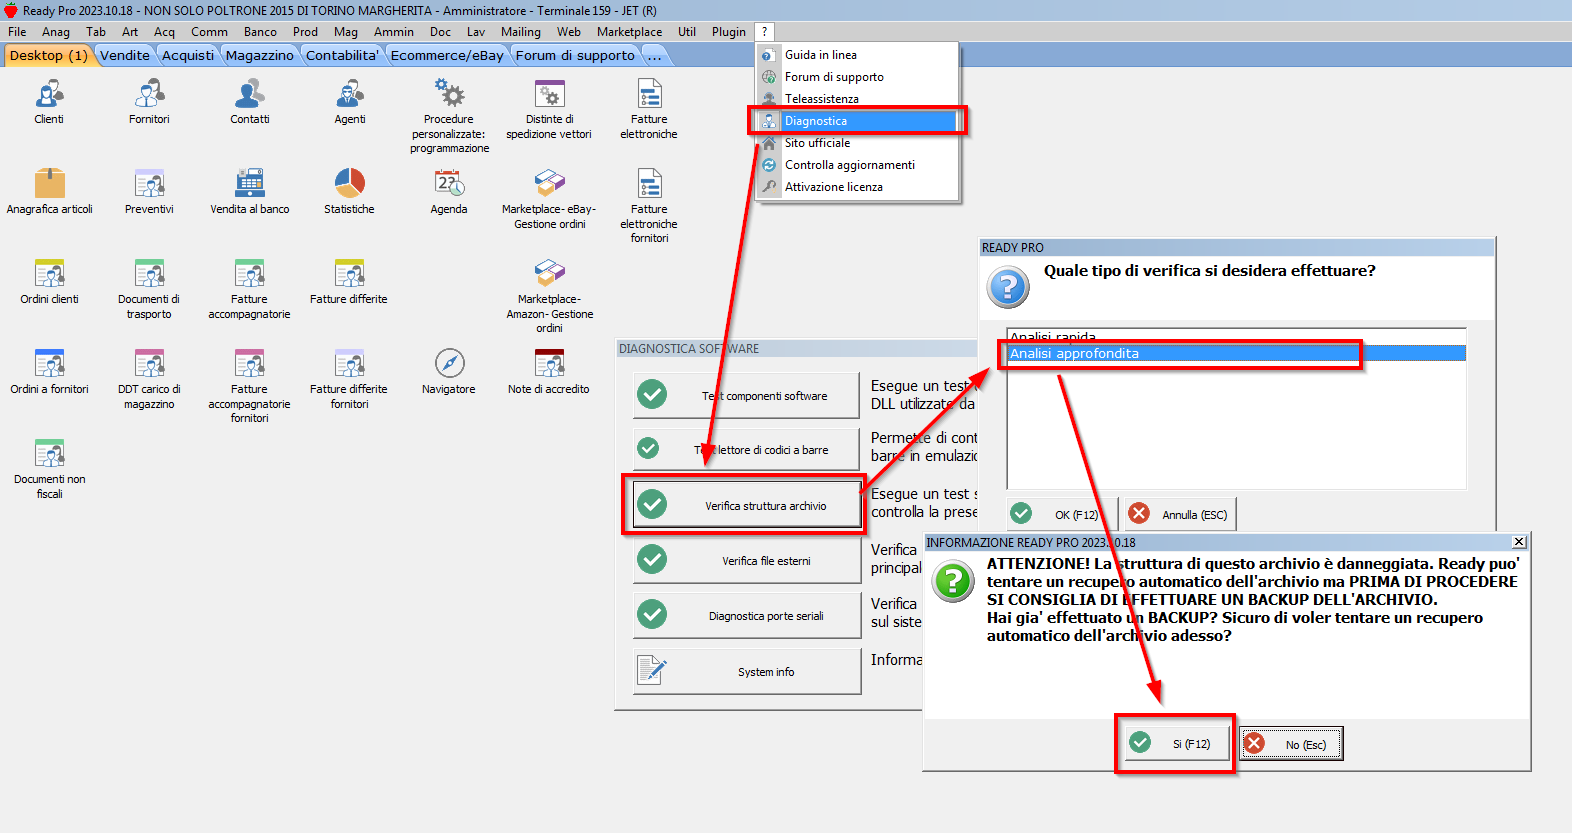Choose Forum di supporto in help menu
Screen dimensions: 1572x833
(x=857, y=77)
